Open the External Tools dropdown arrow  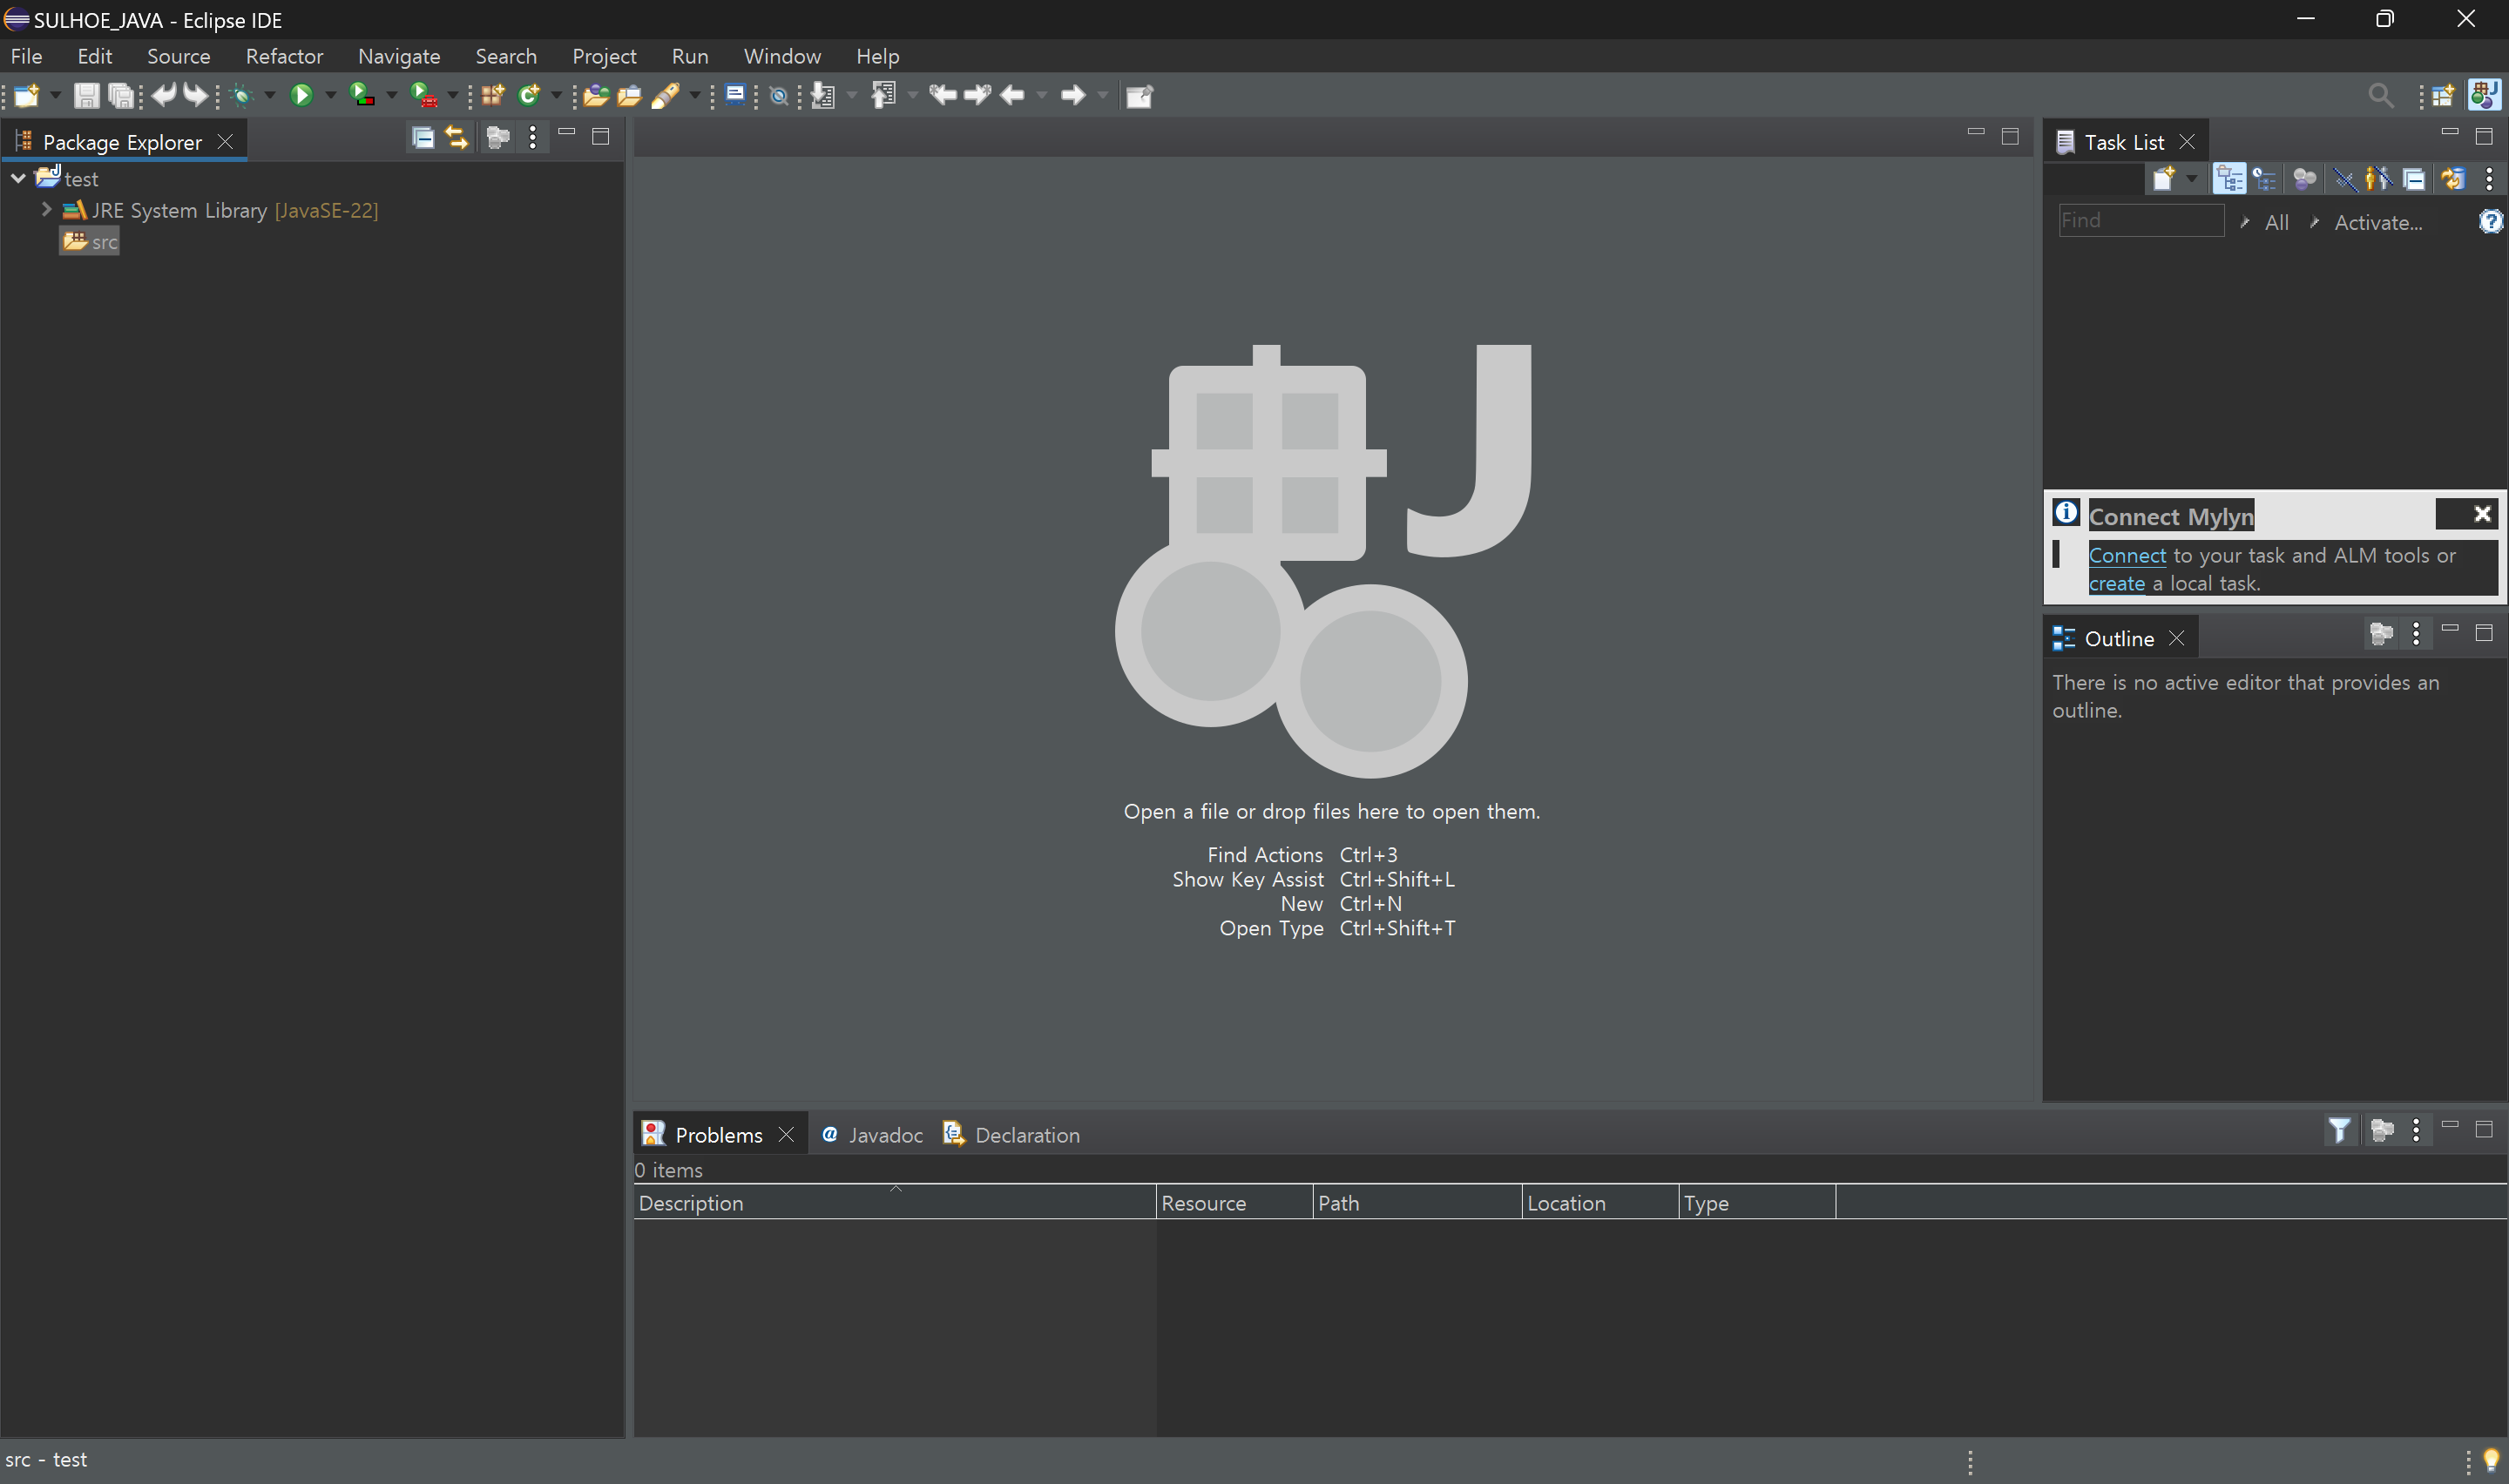[x=453, y=95]
